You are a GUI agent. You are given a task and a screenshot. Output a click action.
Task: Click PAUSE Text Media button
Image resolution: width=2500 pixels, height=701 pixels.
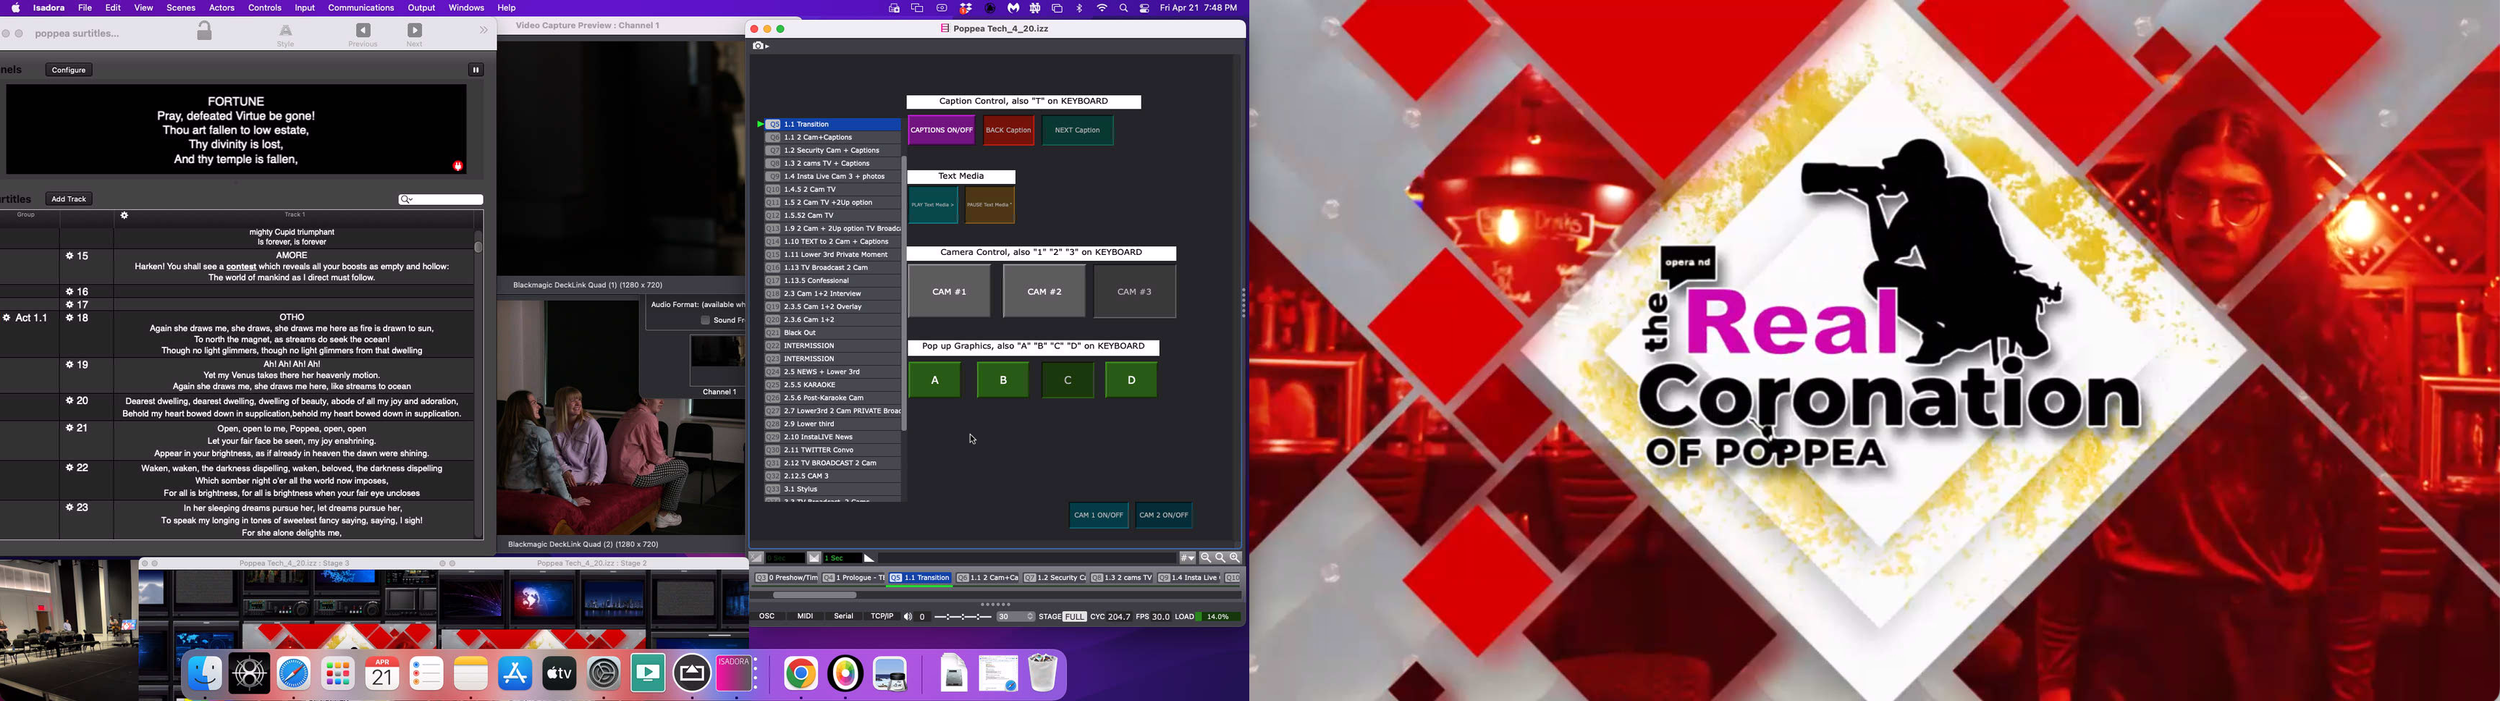[990, 205]
